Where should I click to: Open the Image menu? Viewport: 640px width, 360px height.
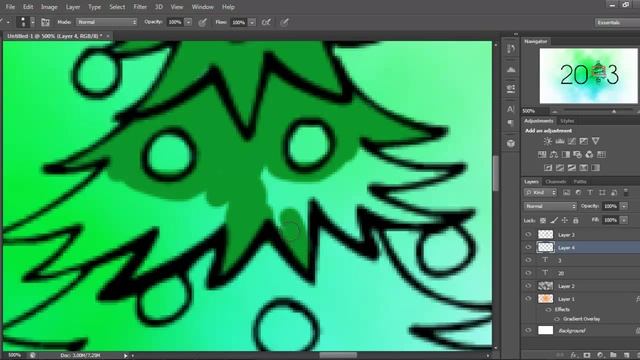click(49, 7)
